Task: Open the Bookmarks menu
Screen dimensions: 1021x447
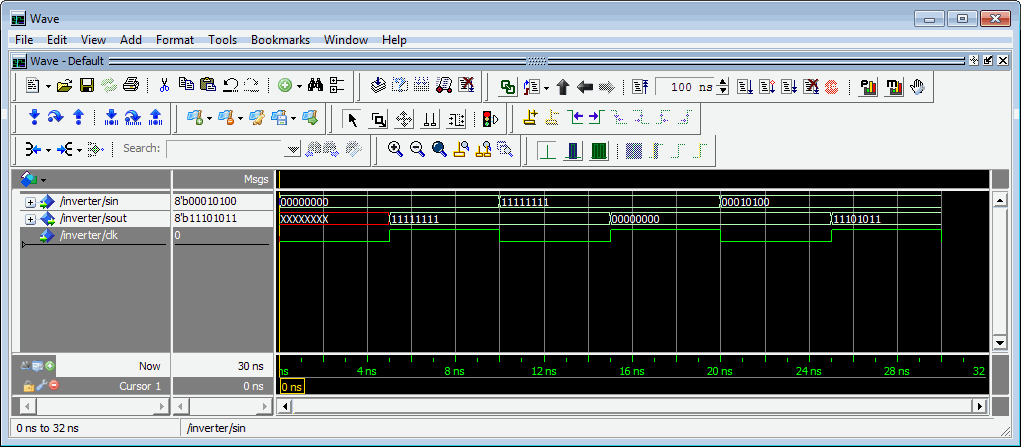Action: pos(281,40)
